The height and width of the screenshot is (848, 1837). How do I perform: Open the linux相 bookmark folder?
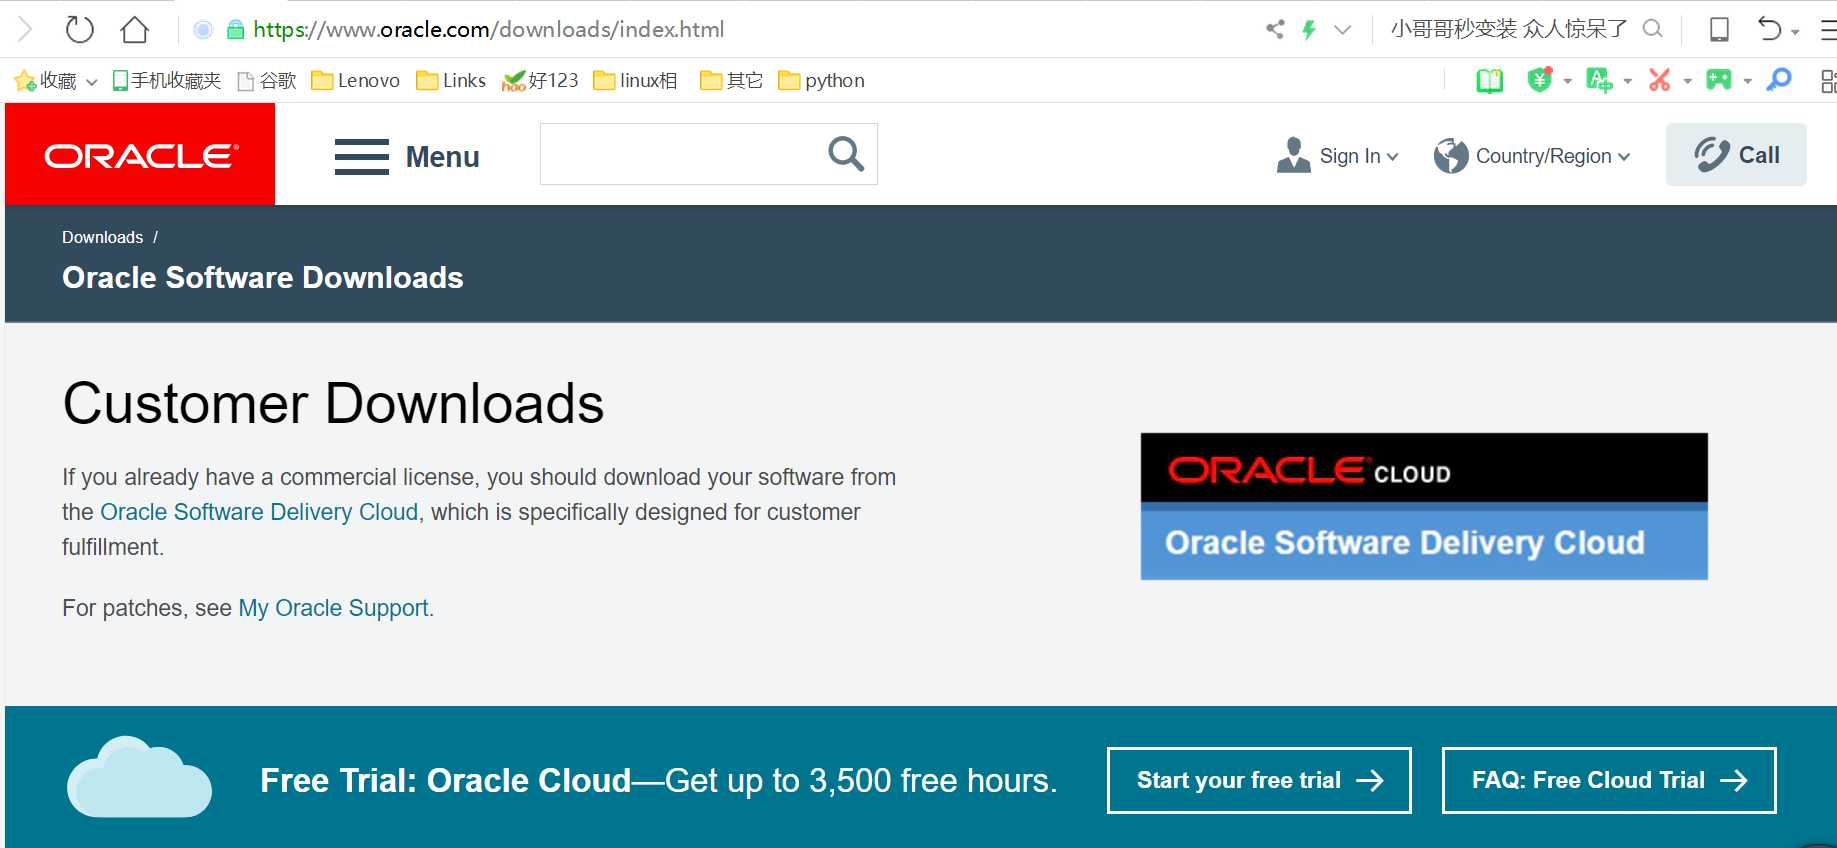(x=635, y=81)
